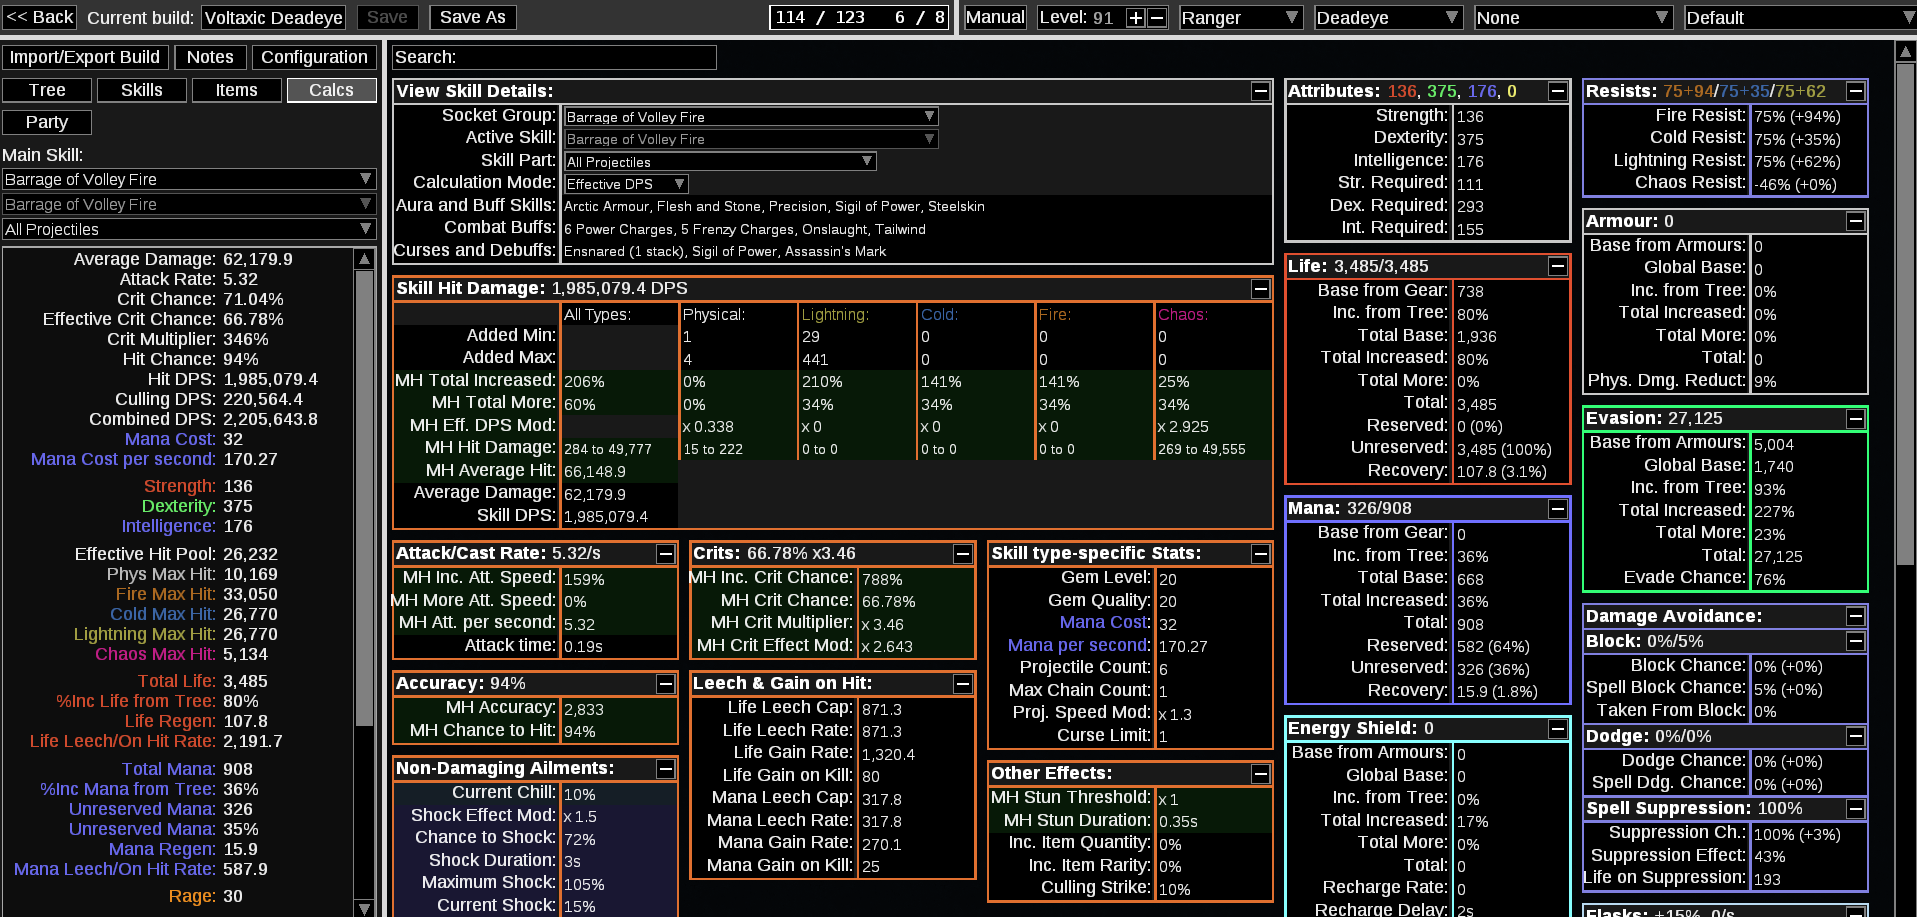
Task: Open the Party tab
Action: 47,122
